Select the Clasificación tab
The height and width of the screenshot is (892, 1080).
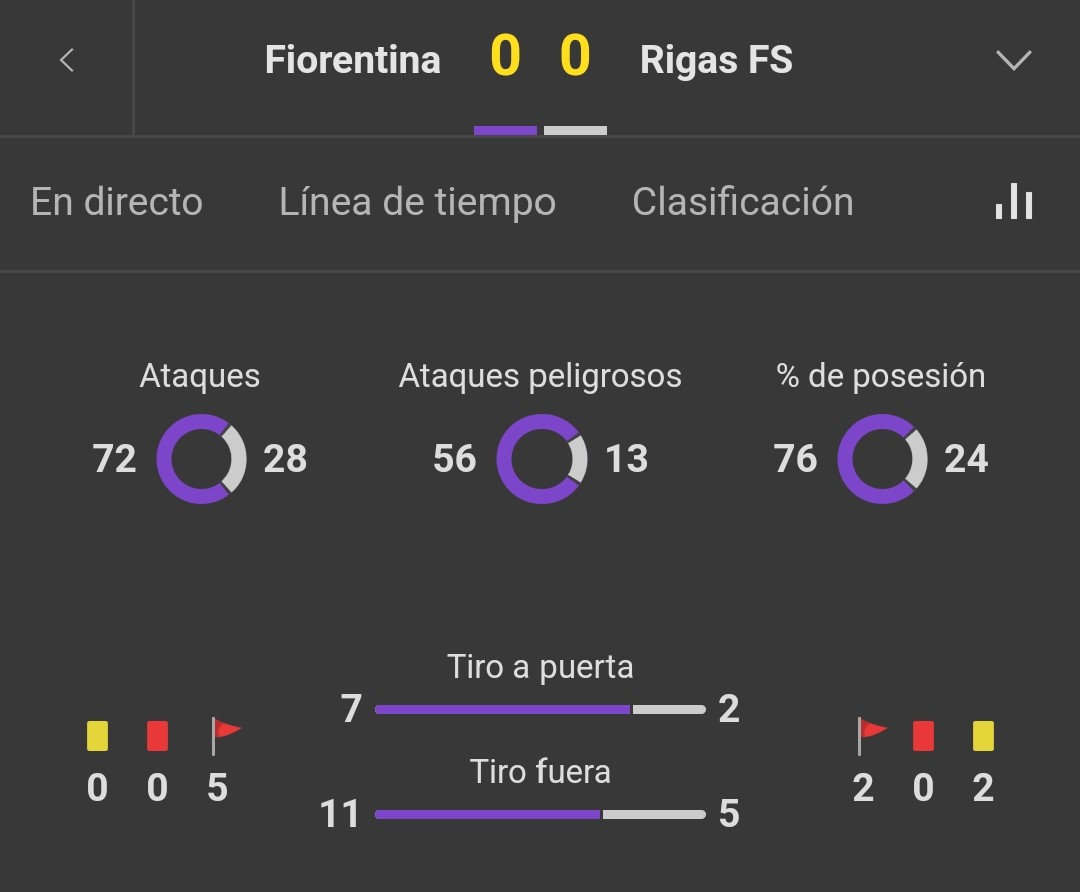(742, 202)
